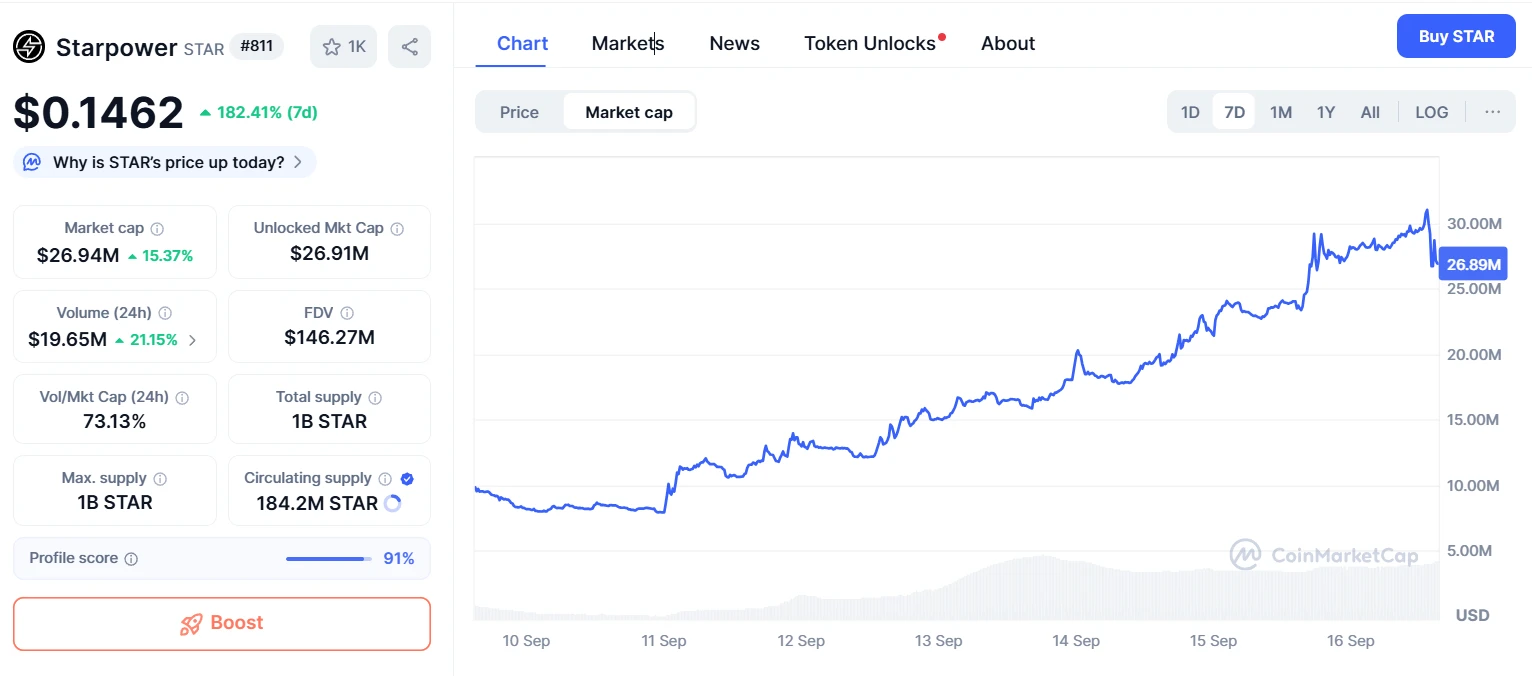Click the Boost button
The width and height of the screenshot is (1532, 676).
(222, 623)
